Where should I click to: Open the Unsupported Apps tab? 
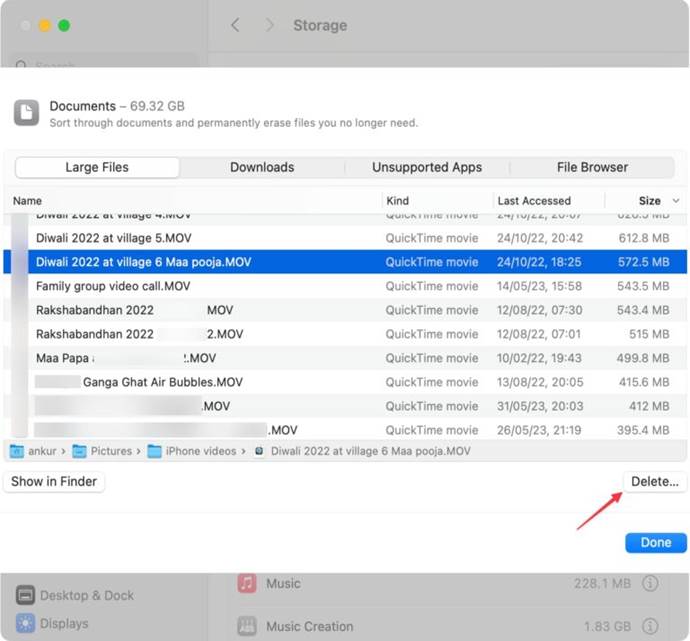[427, 167]
